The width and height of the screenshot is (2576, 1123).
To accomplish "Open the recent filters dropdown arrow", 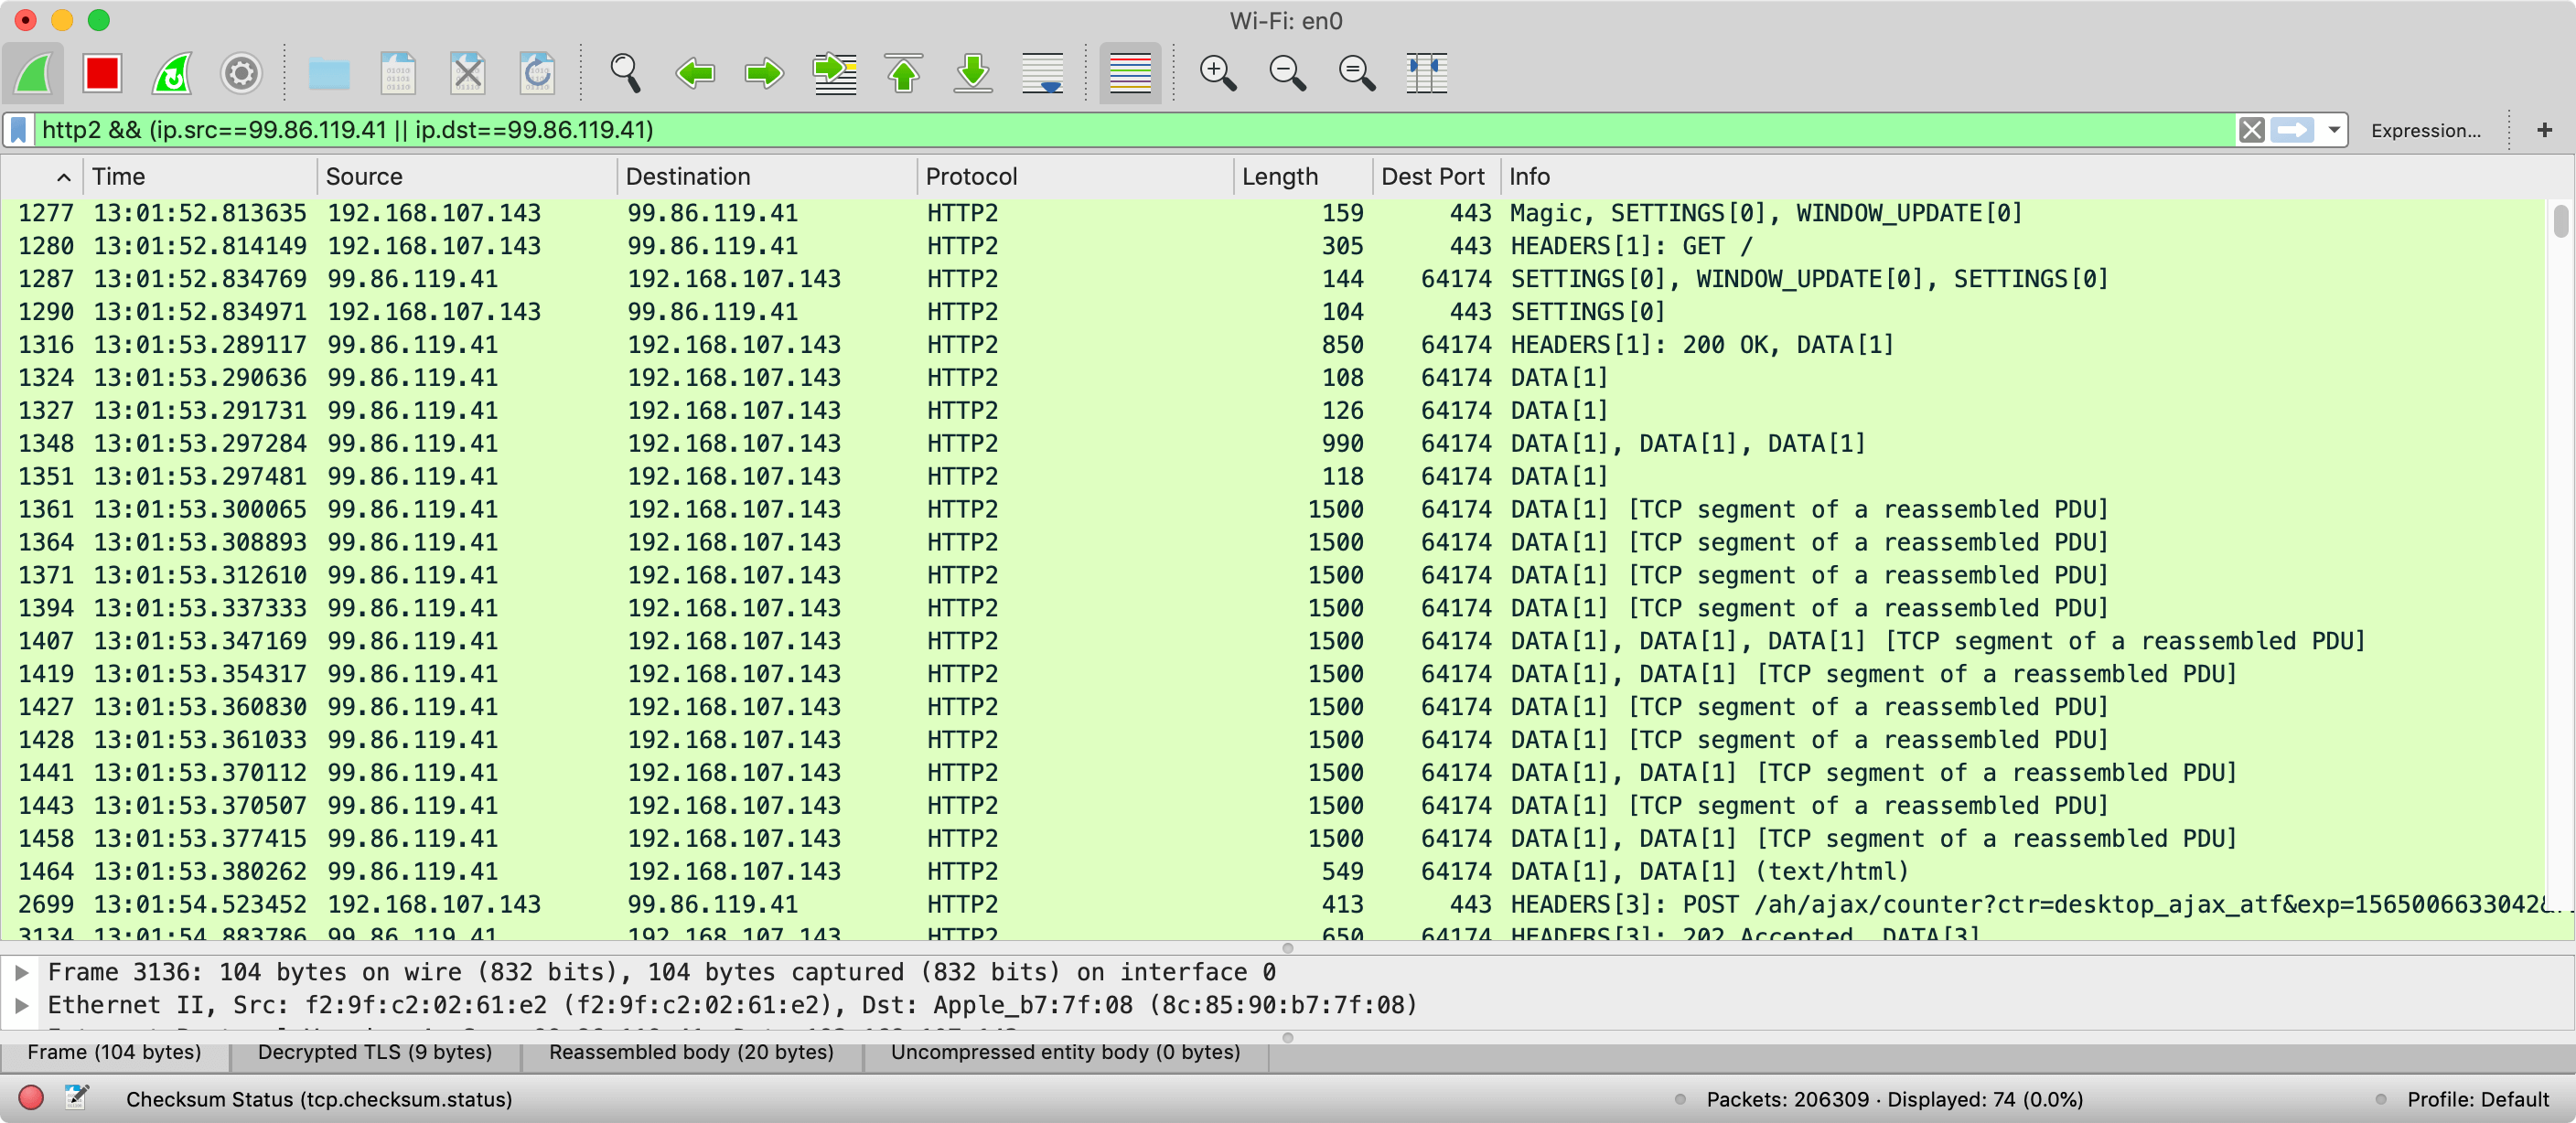I will coord(2333,130).
